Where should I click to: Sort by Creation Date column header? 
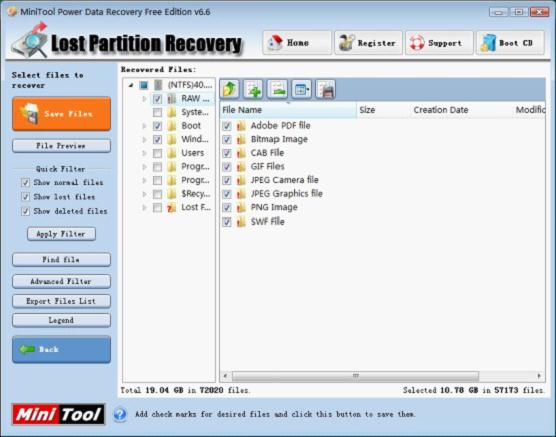coord(462,110)
